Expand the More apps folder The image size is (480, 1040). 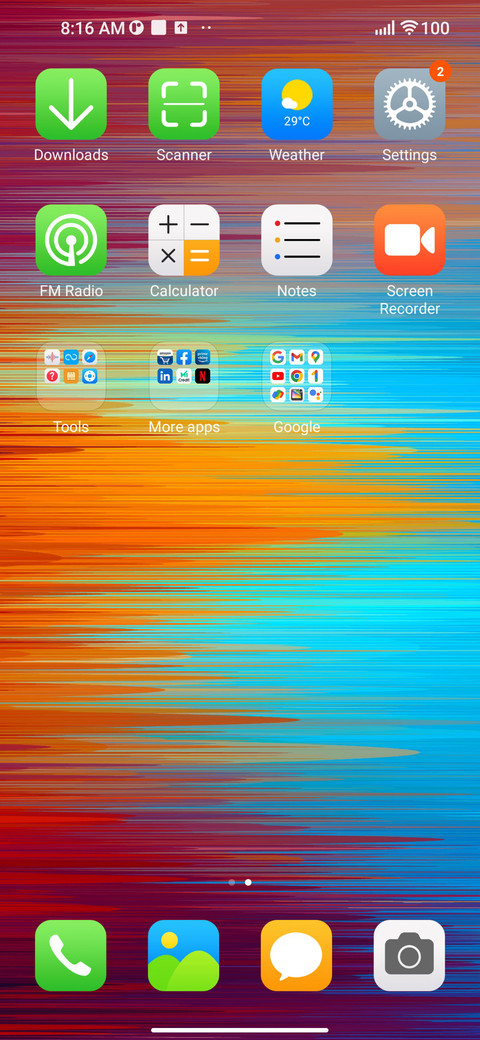pyautogui.click(x=184, y=376)
